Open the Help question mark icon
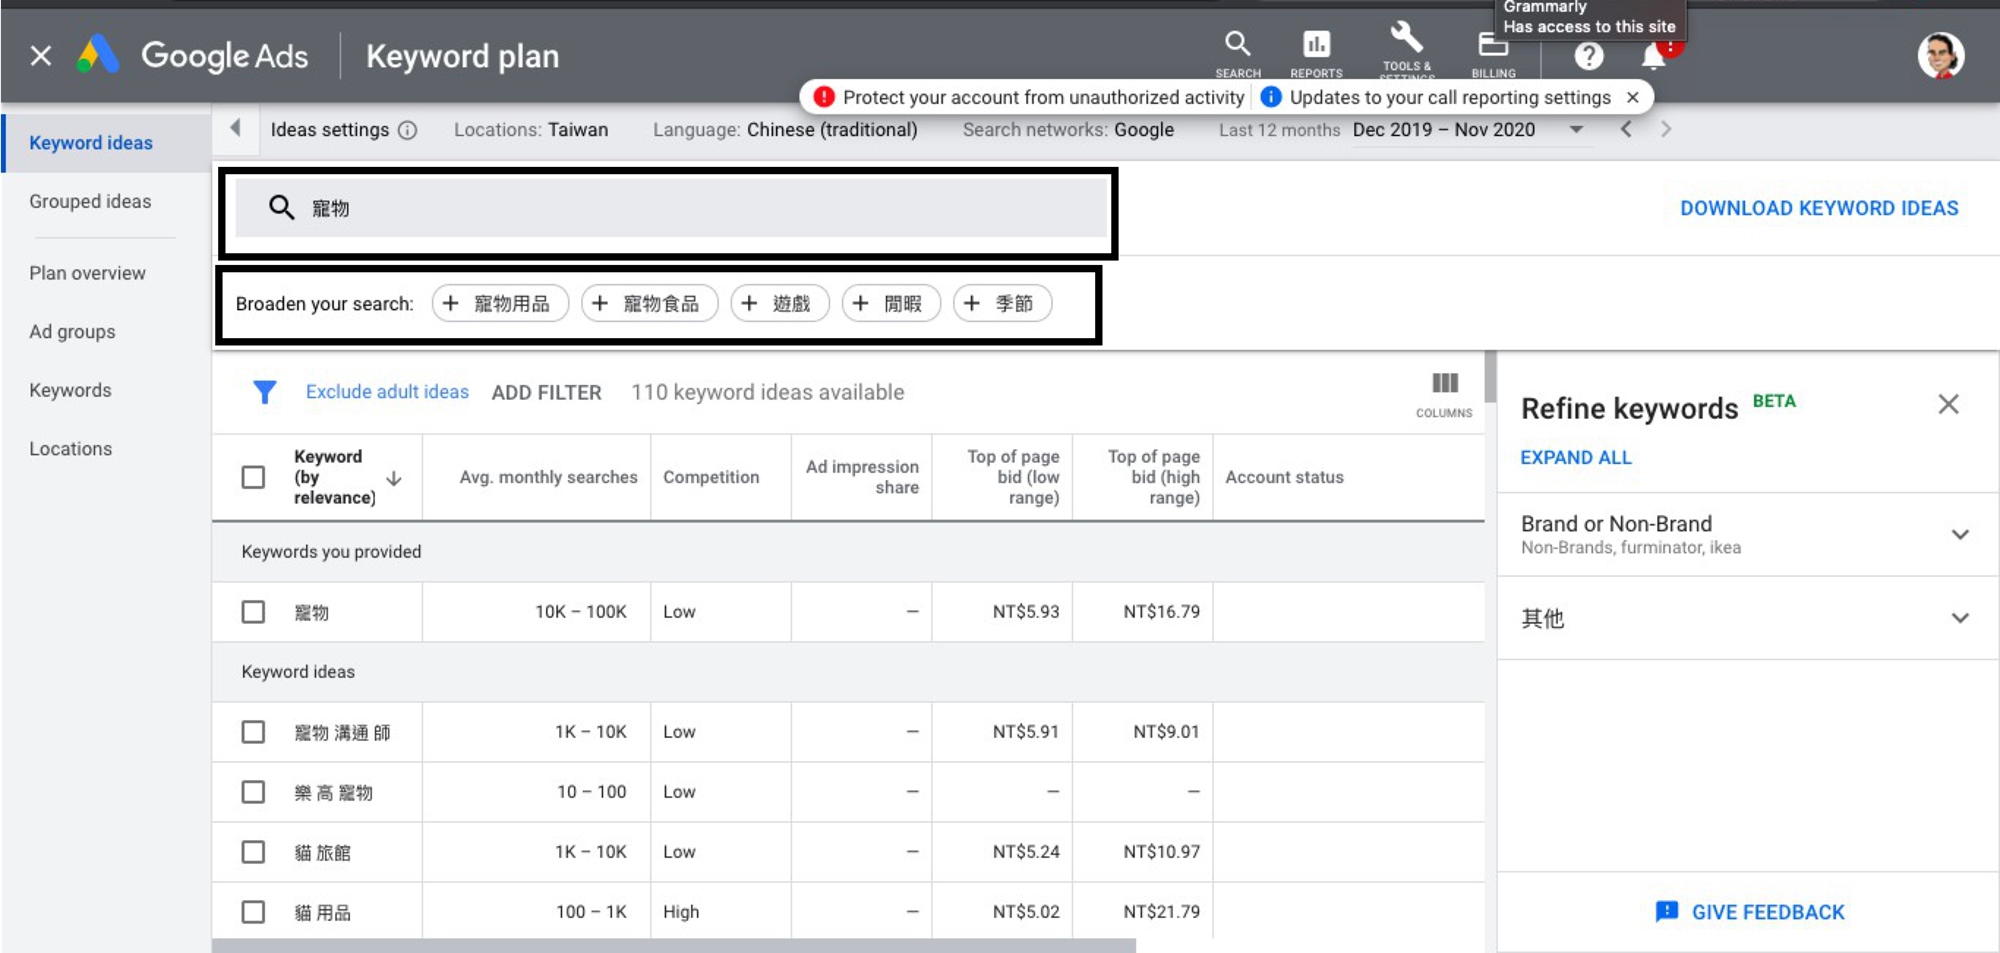2000x953 pixels. click(1588, 56)
